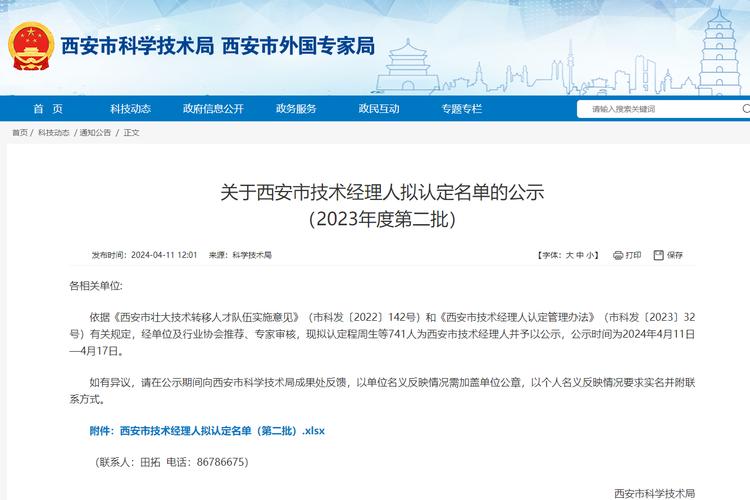The height and width of the screenshot is (500, 750).
Task: Open the 政府信息公开 navigation item
Action: tap(213, 109)
